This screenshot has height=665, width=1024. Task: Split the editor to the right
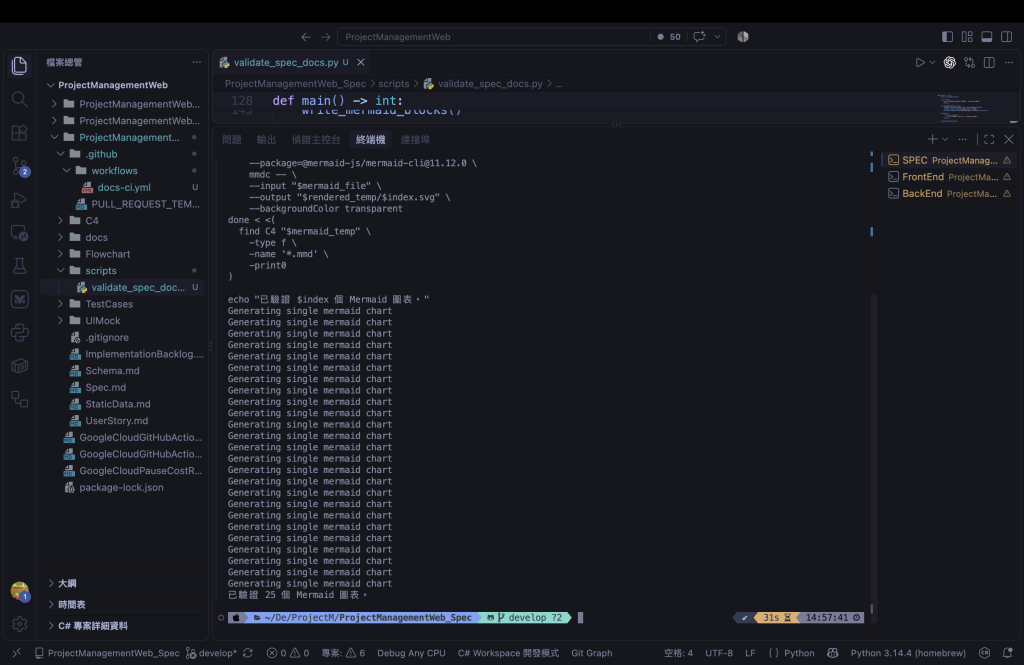(x=989, y=63)
